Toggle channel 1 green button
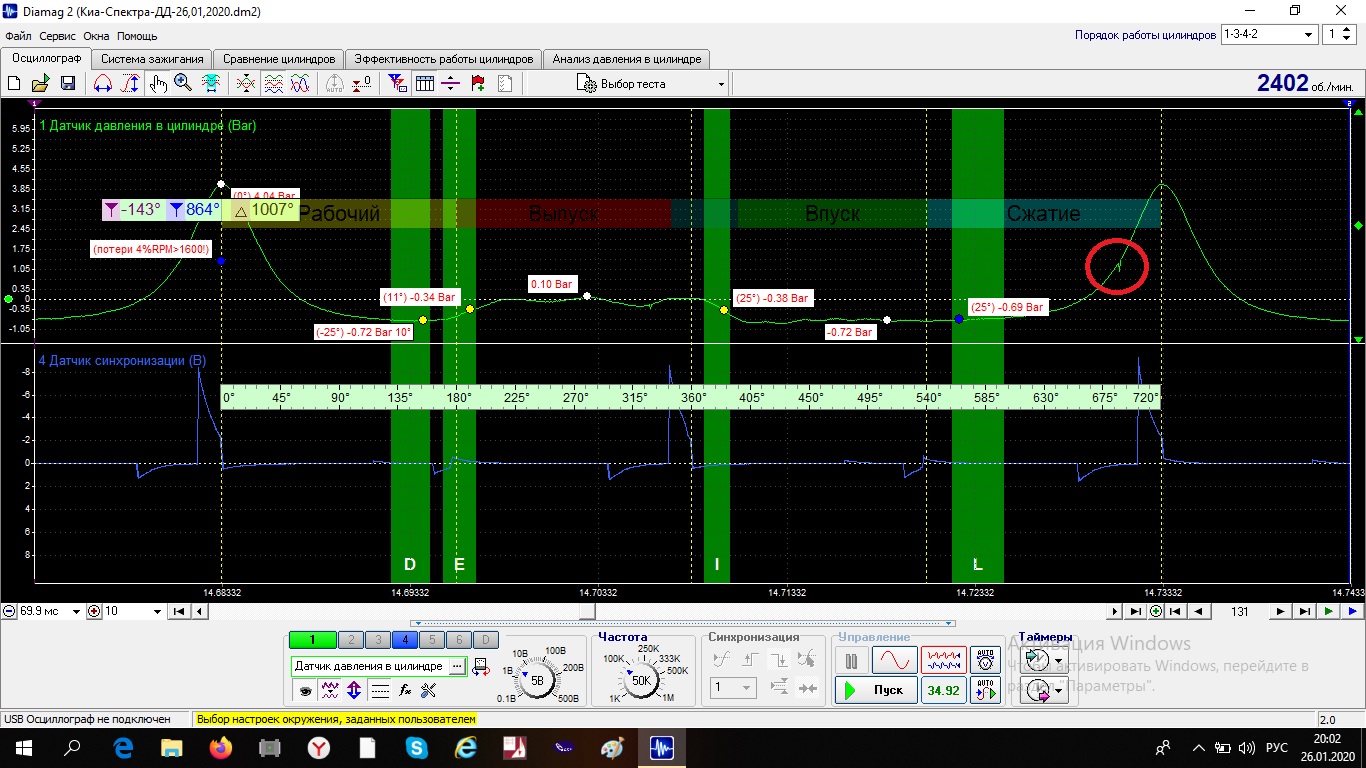 (x=311, y=640)
